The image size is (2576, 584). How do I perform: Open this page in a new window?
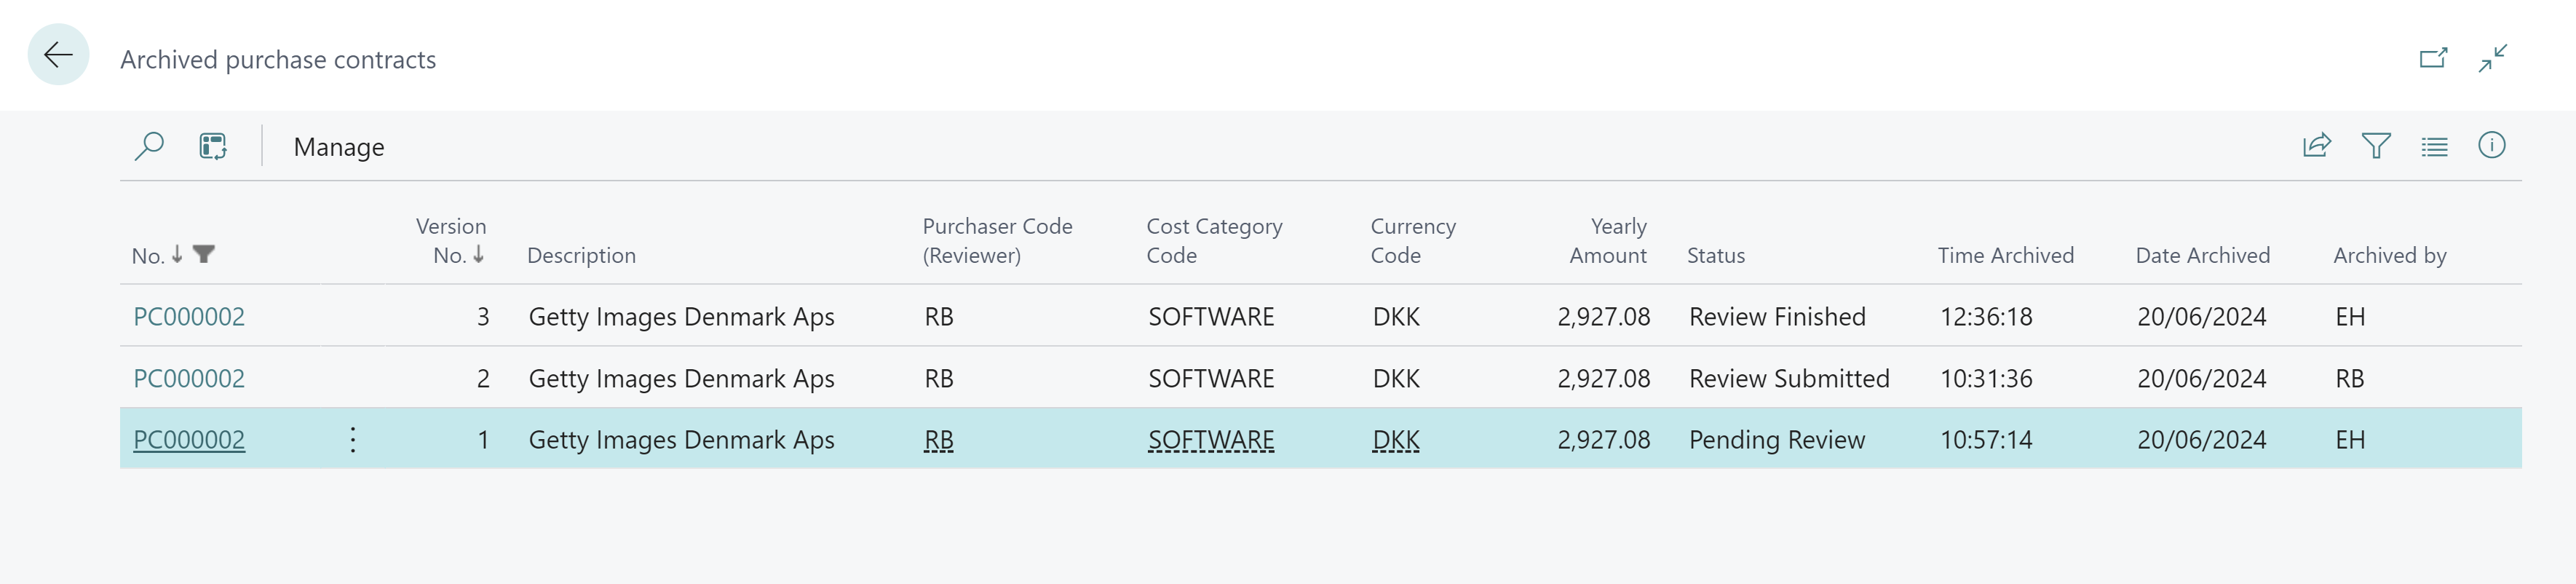(2433, 58)
